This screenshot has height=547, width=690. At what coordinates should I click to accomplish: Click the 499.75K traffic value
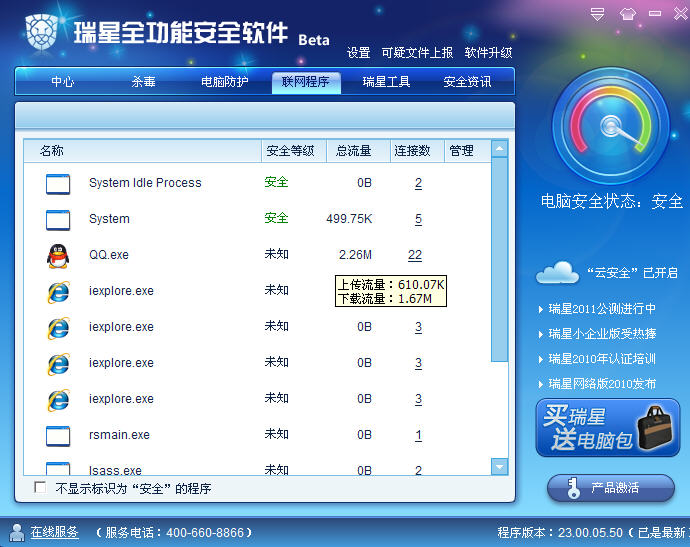(x=349, y=219)
